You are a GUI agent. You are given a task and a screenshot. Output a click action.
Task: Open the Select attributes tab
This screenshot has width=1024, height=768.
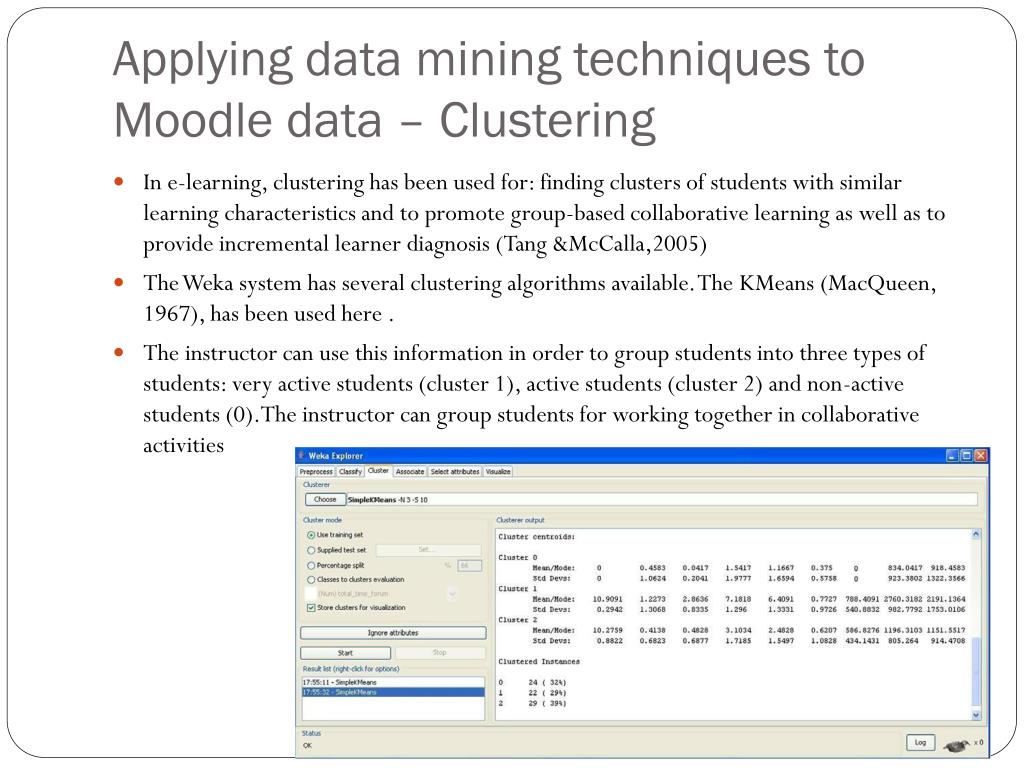tap(455, 472)
